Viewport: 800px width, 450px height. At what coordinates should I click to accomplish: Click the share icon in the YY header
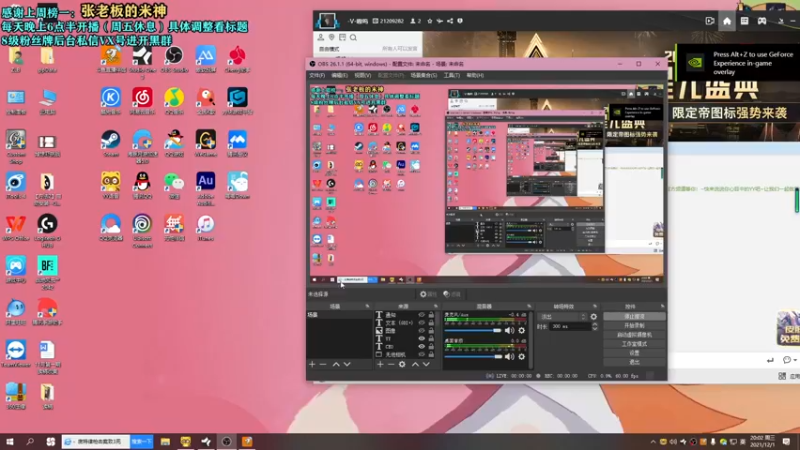(x=450, y=21)
